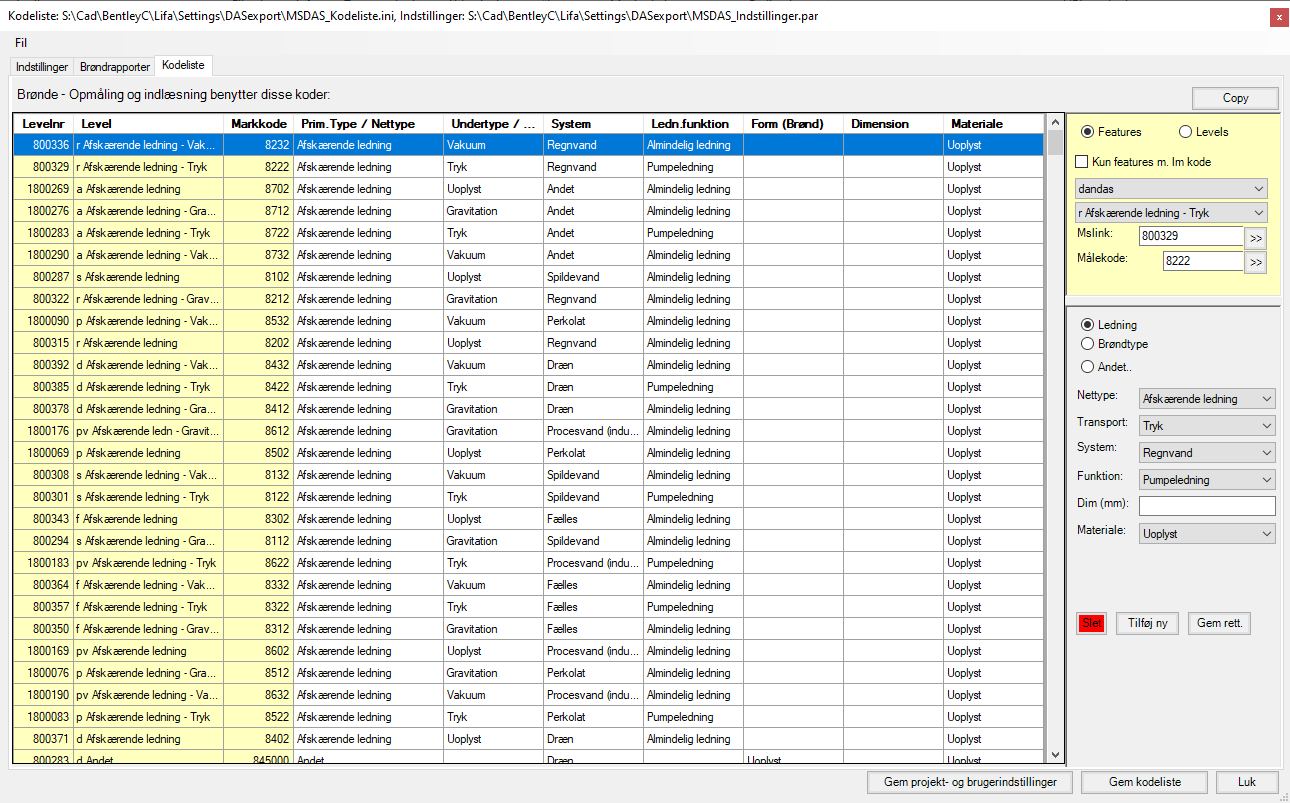
Task: Select the highlighted row with Levelnr 800336
Action: 528,145
